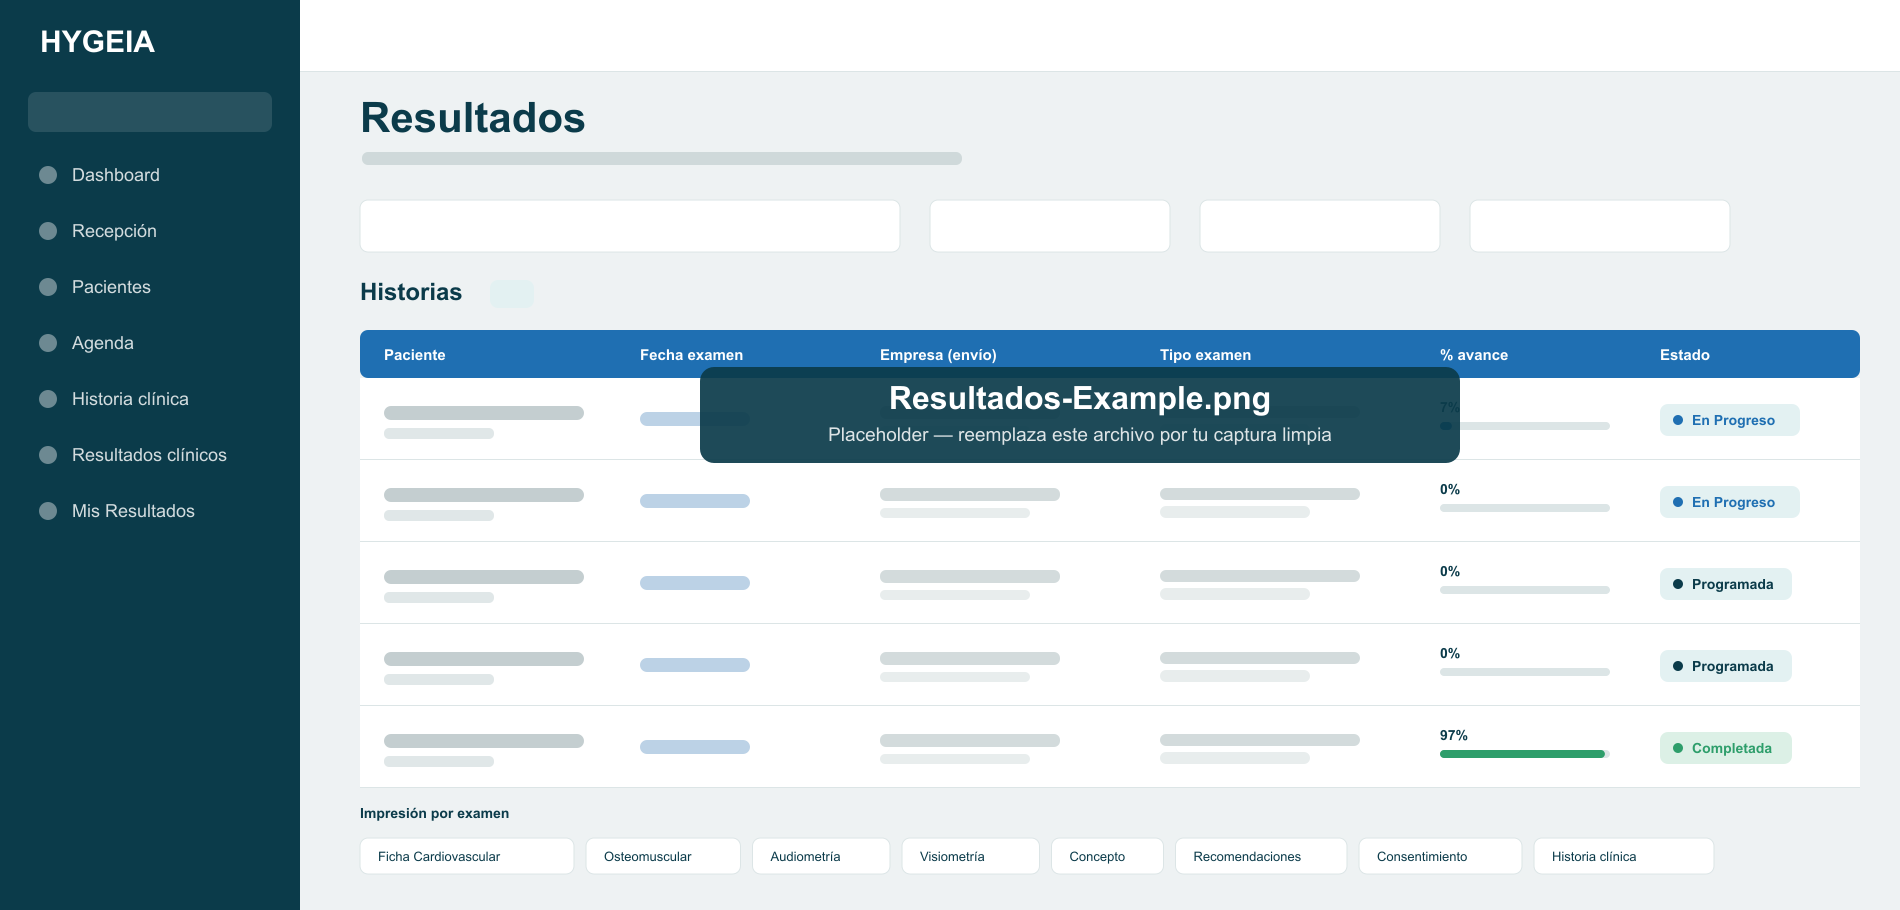Click the Tipo examen column header

click(x=1205, y=355)
